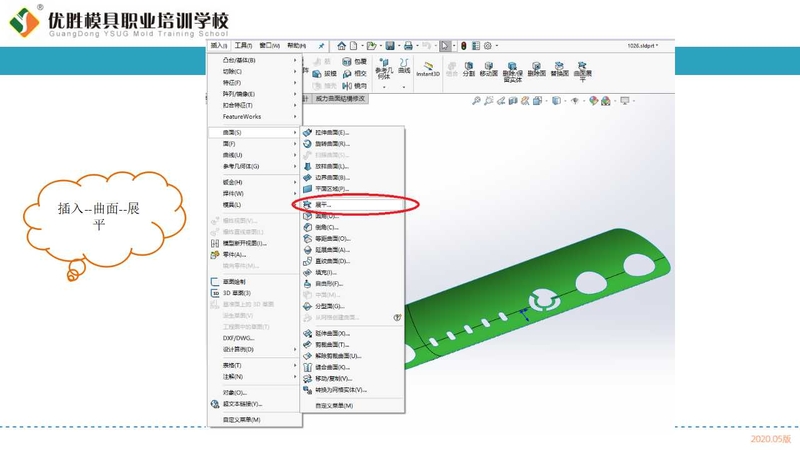Click the Display Style cube icon
The height and width of the screenshot is (450, 800).
(556, 101)
